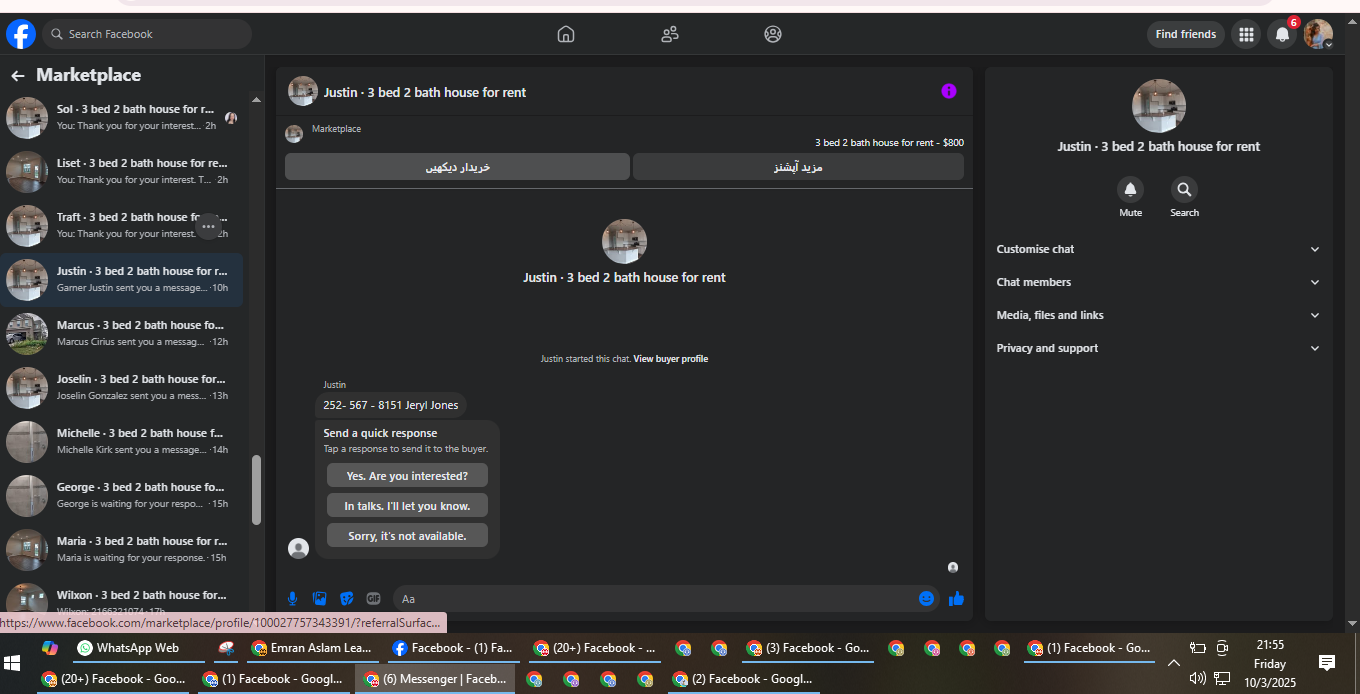The width and height of the screenshot is (1360, 694).
Task: Open the Liset 3 bed 2 bath chat
Action: pos(122,172)
